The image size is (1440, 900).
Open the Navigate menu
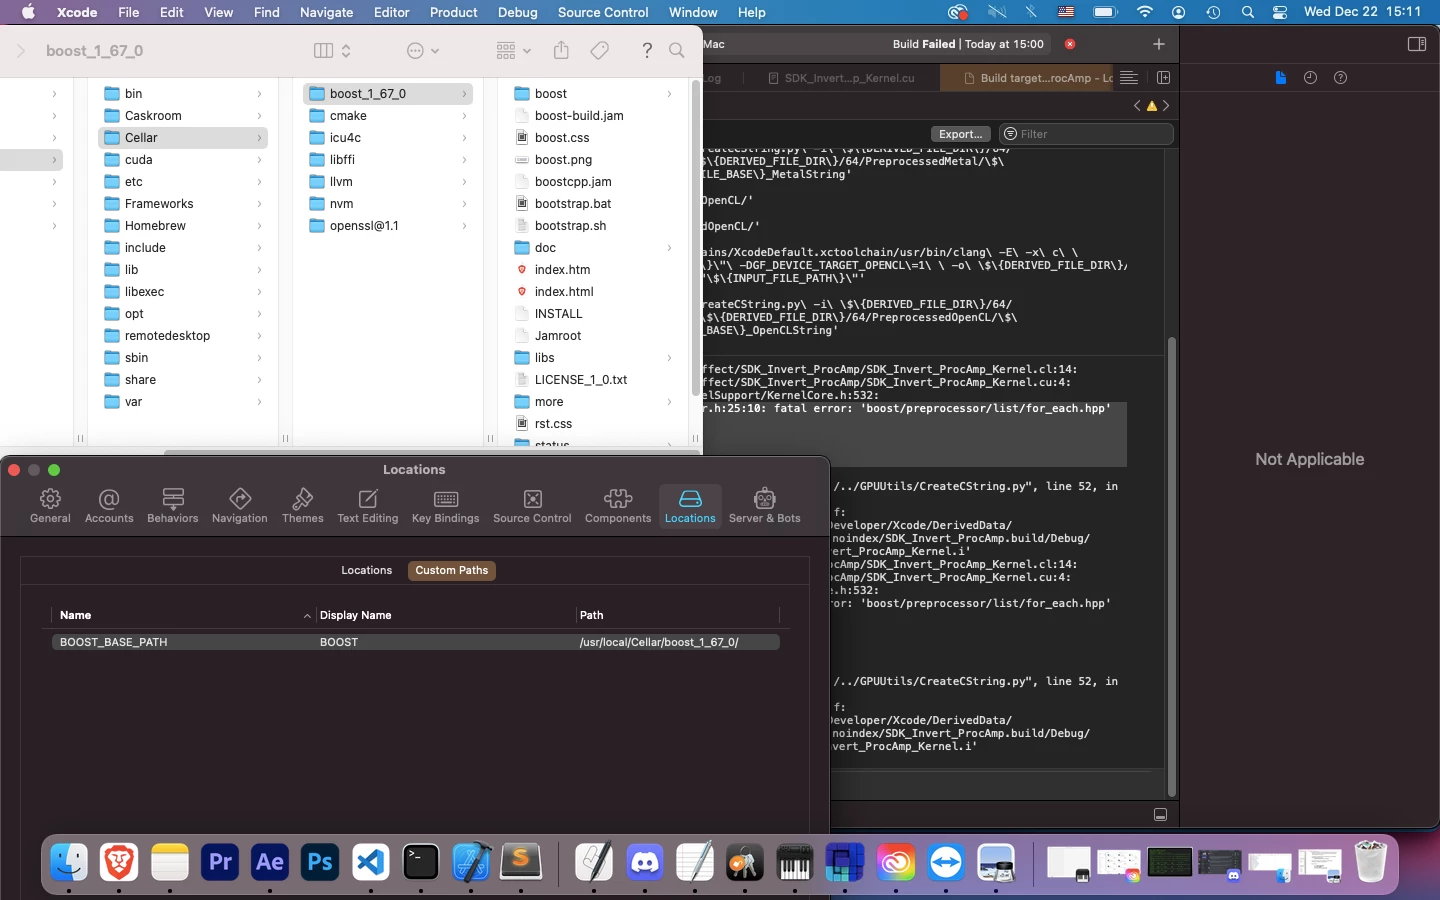click(x=326, y=12)
